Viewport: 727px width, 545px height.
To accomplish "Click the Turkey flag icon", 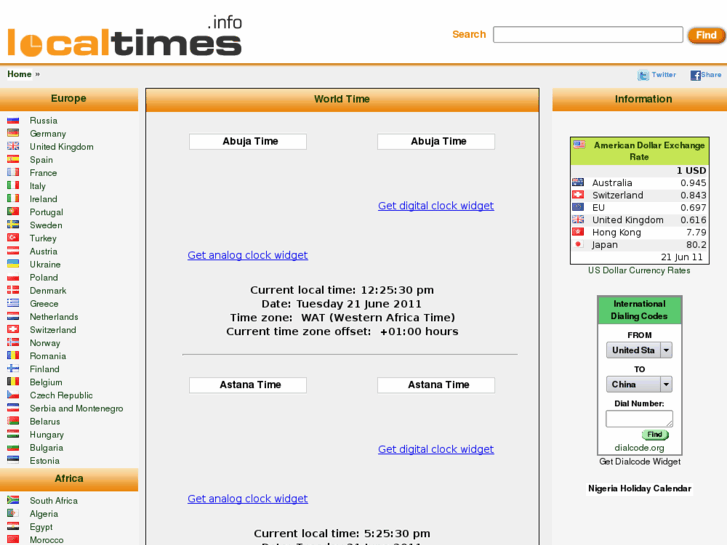I will (13, 237).
